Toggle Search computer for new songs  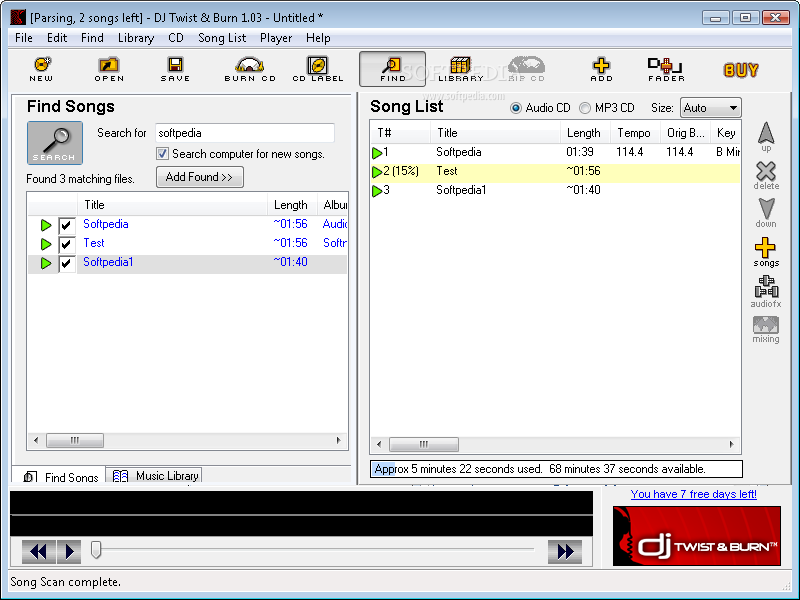click(x=162, y=154)
